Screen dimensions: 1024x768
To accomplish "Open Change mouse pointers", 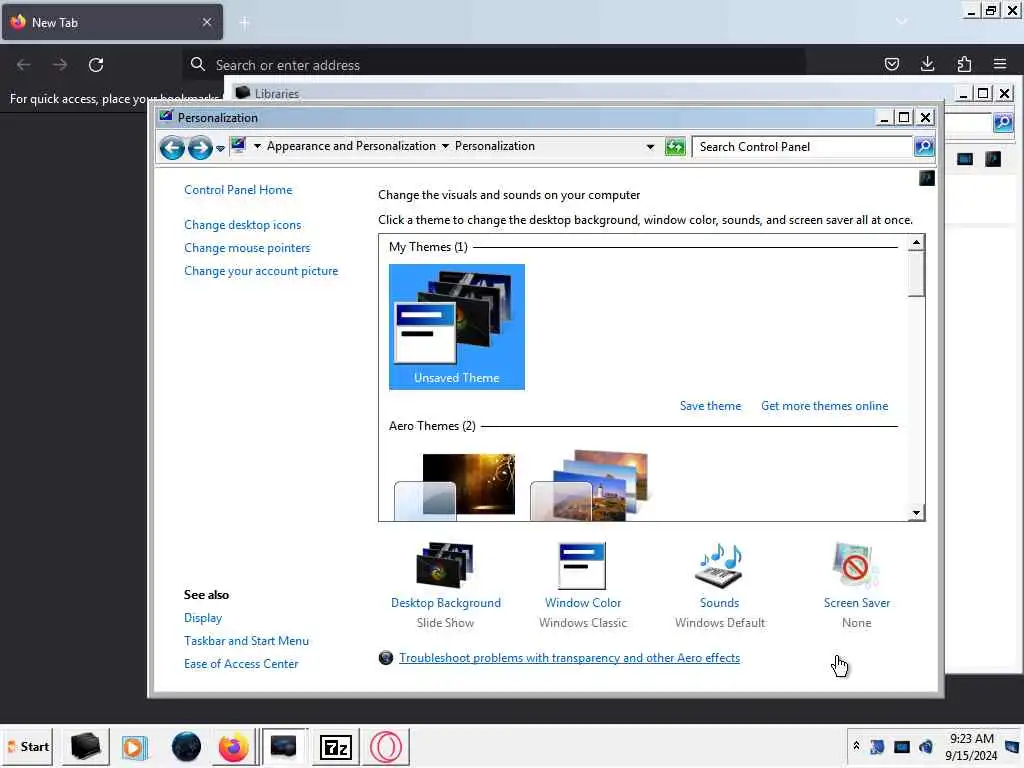I will (247, 248).
